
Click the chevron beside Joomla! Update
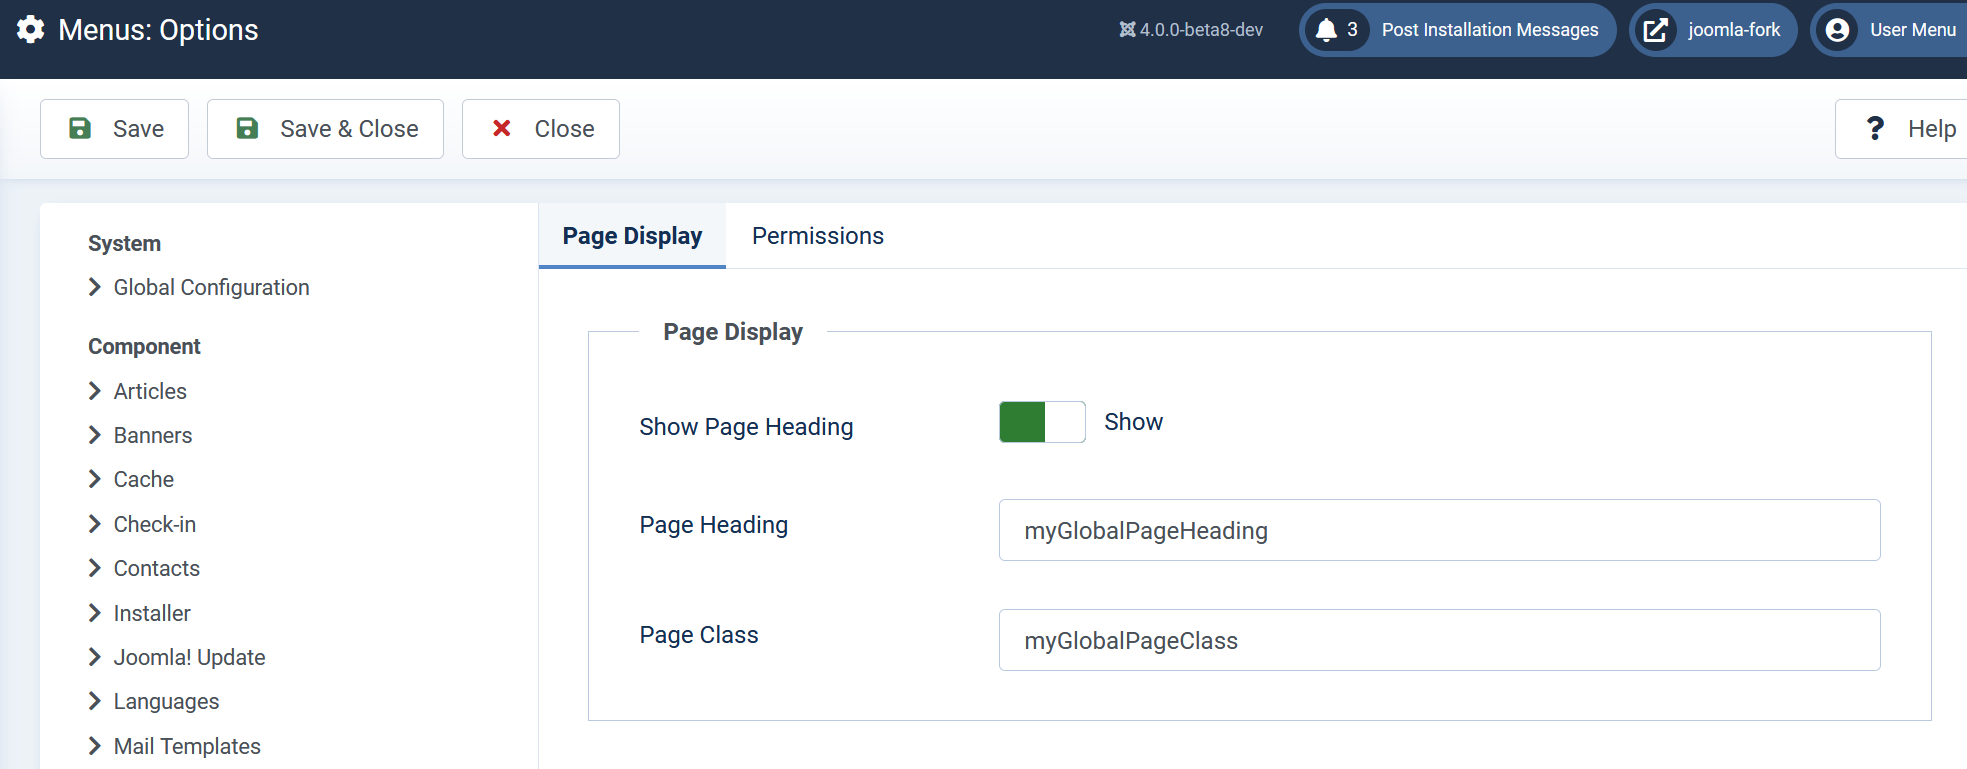tap(95, 657)
